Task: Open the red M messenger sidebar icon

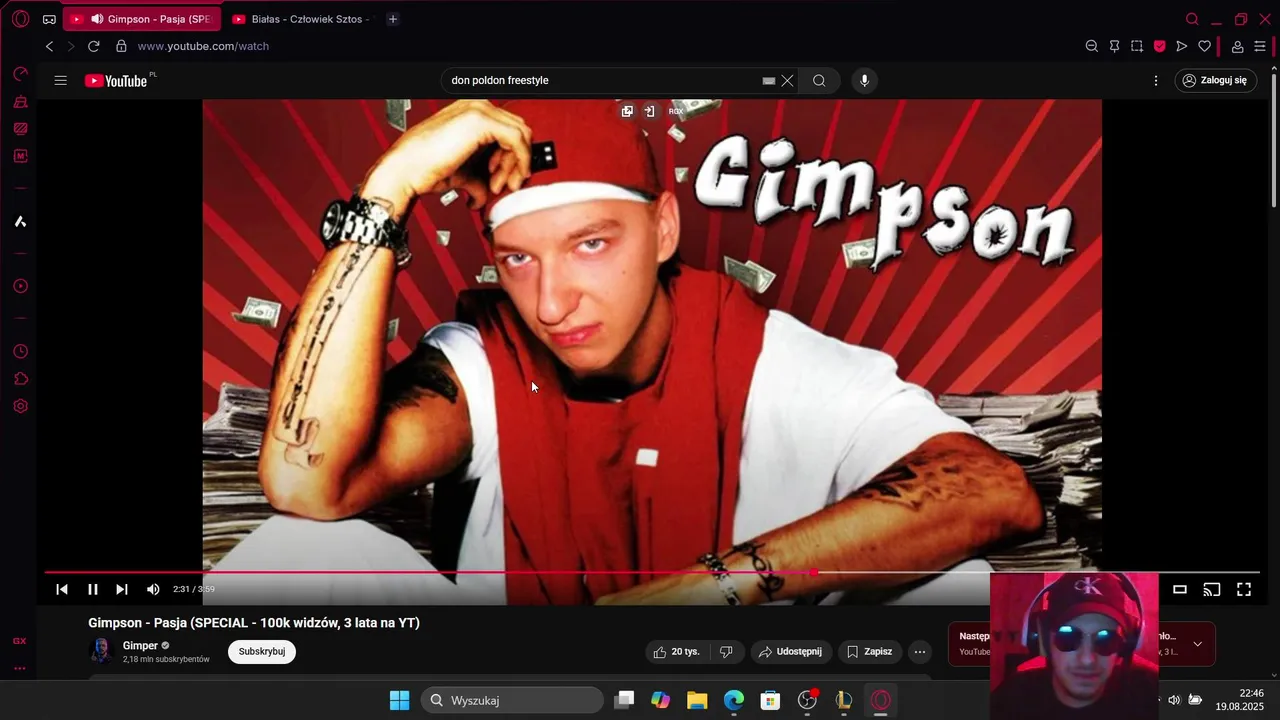Action: click(20, 156)
